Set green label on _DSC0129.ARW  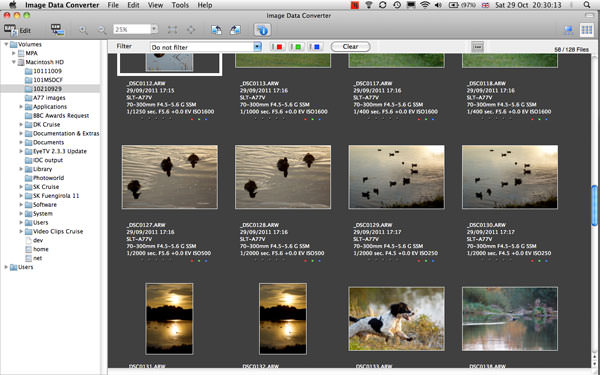click(x=426, y=261)
